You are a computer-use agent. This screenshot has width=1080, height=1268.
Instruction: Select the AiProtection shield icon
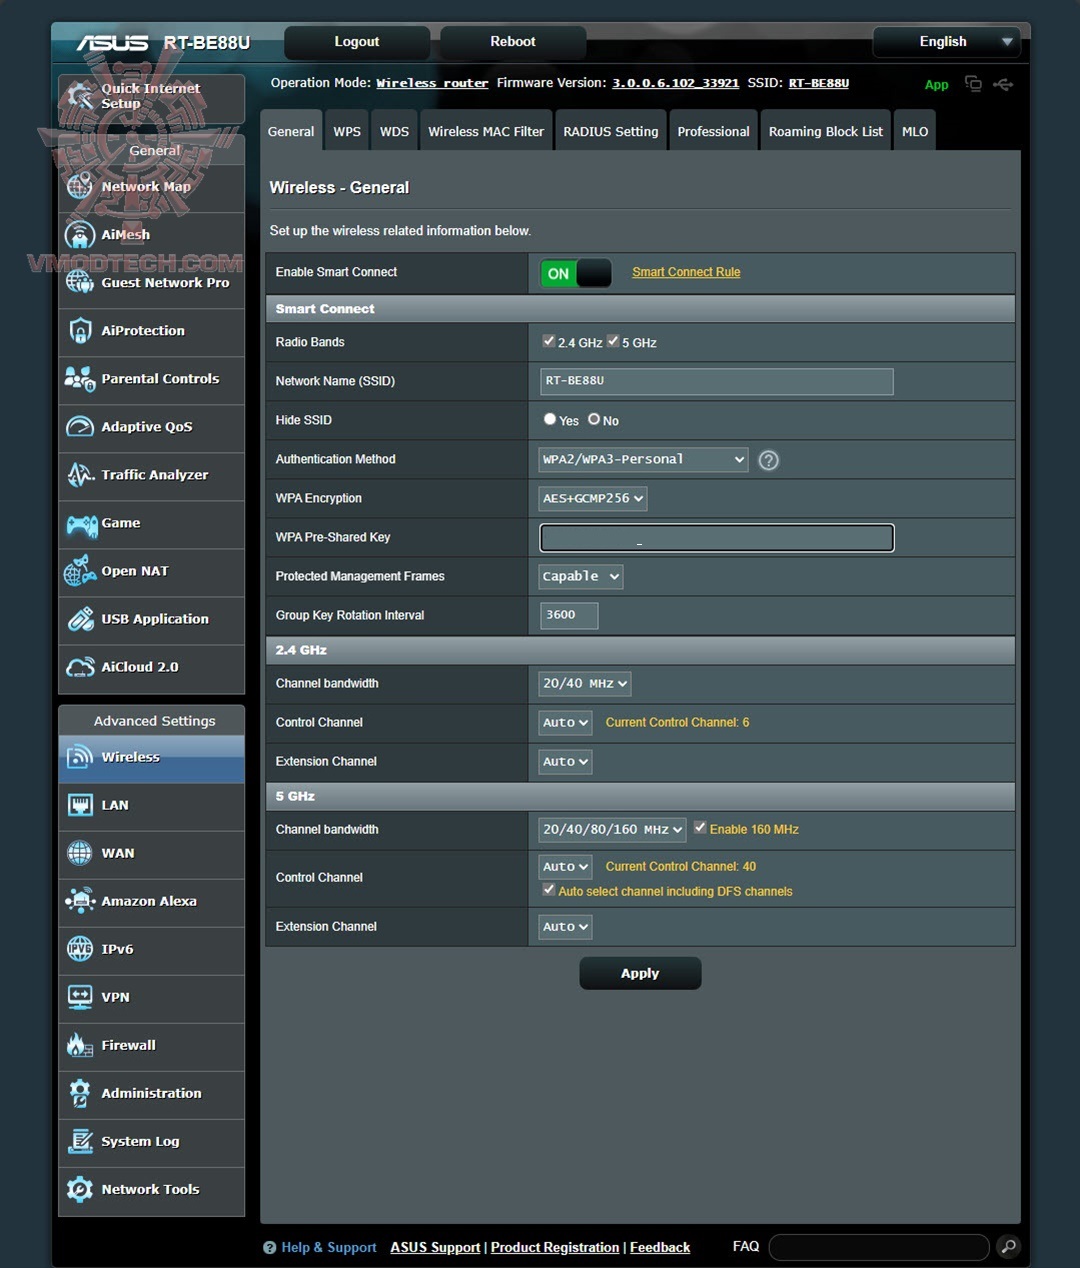[x=79, y=330]
